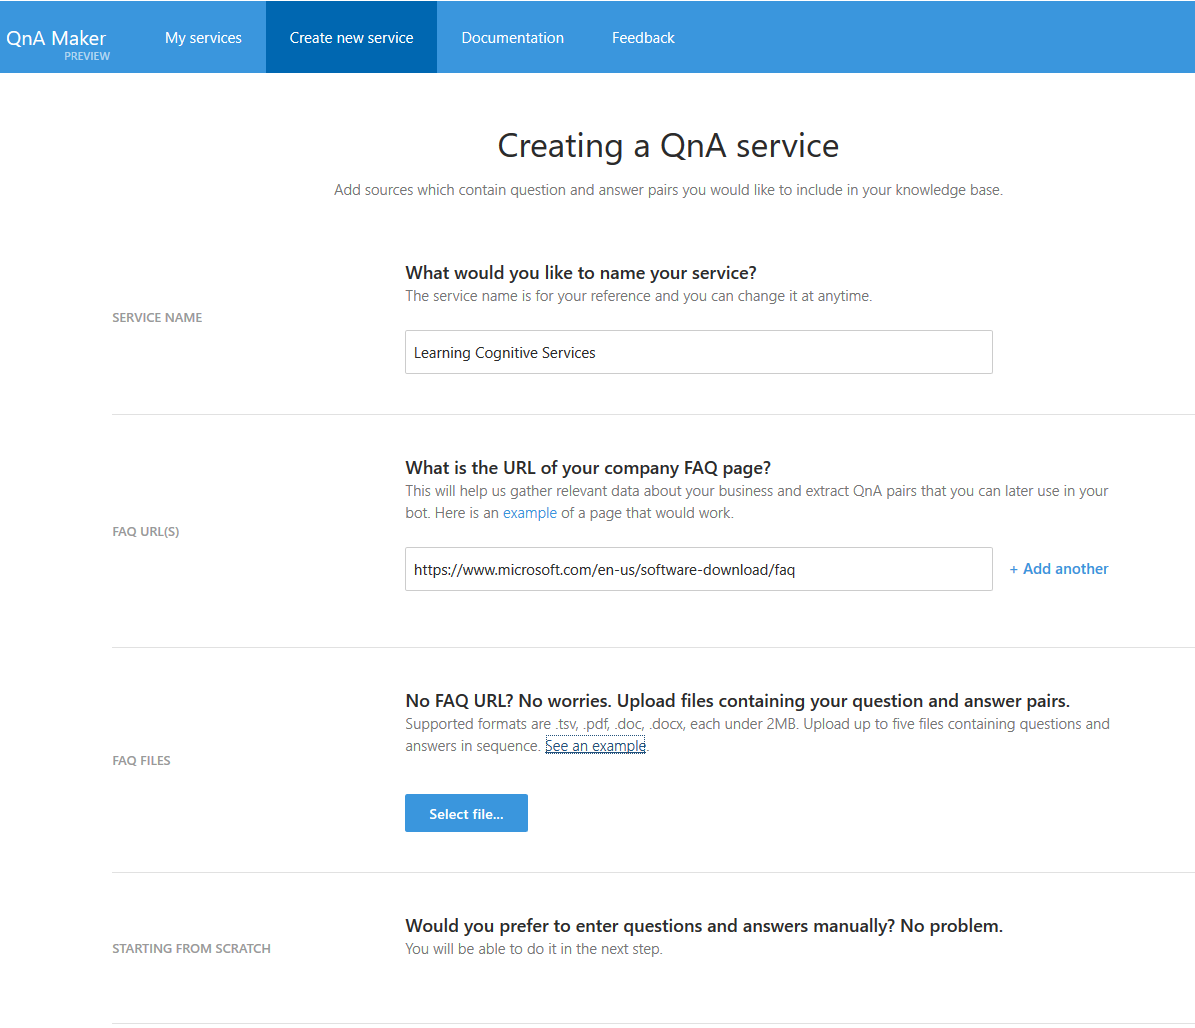Screen dimensions: 1195x1028
Task: Go to the Feedback page
Action: (x=642, y=37)
